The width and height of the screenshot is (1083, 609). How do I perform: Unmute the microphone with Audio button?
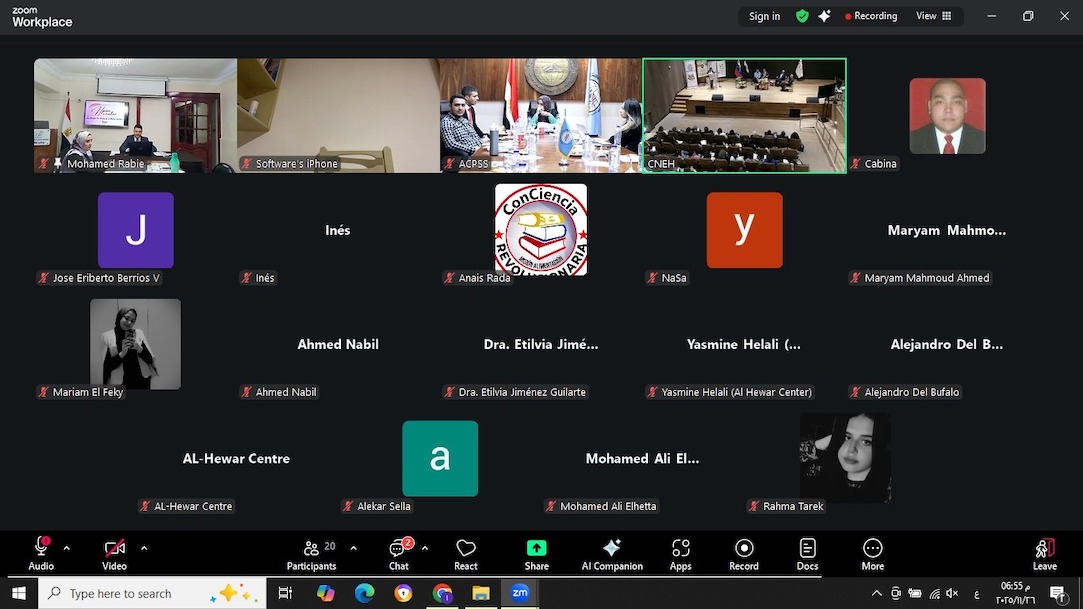click(x=41, y=554)
